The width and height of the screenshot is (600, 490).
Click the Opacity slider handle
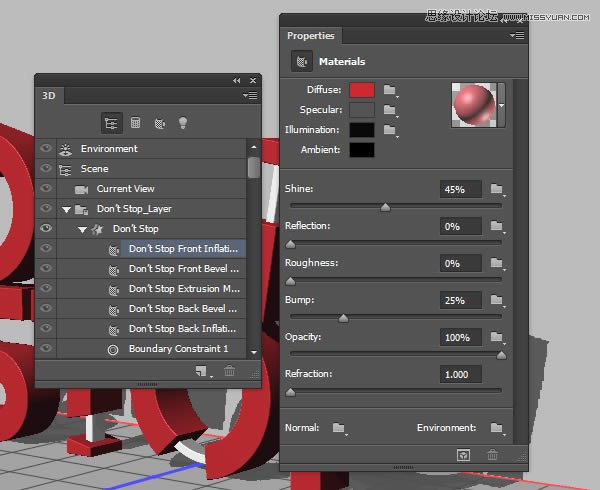coord(501,355)
